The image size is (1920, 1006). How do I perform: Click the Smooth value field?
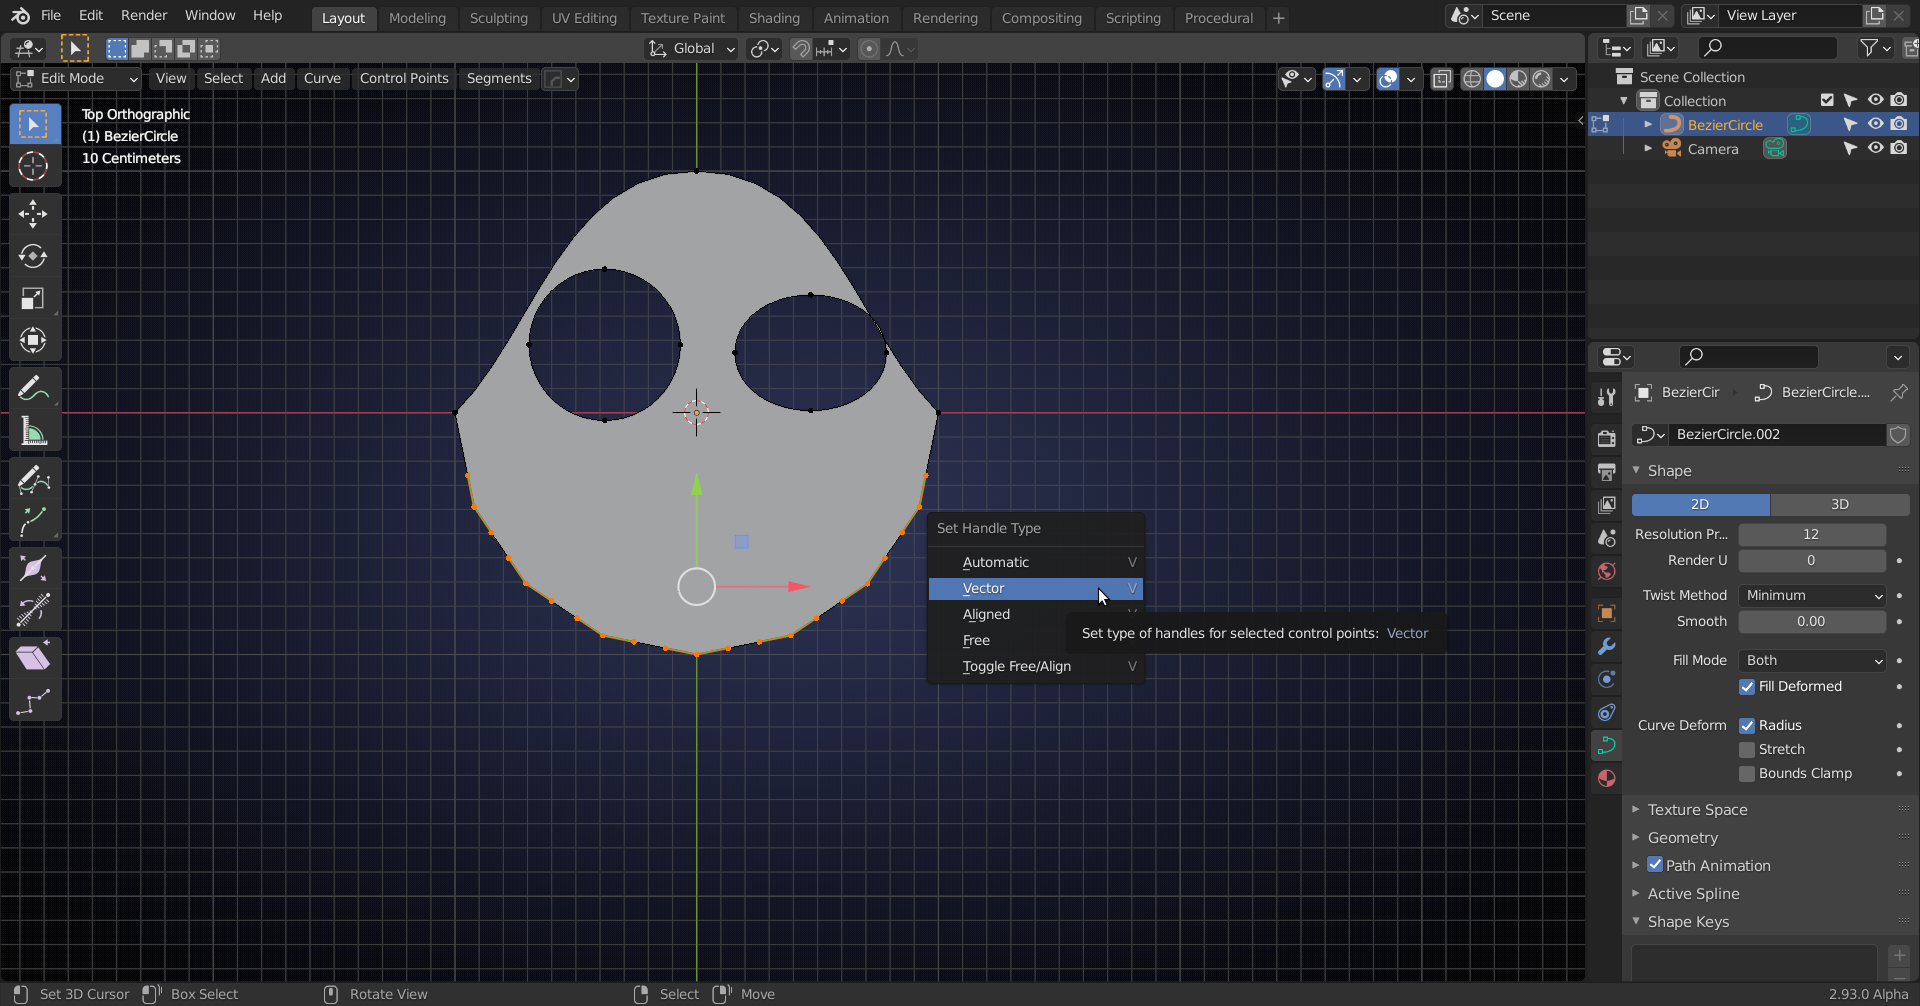(x=1811, y=622)
